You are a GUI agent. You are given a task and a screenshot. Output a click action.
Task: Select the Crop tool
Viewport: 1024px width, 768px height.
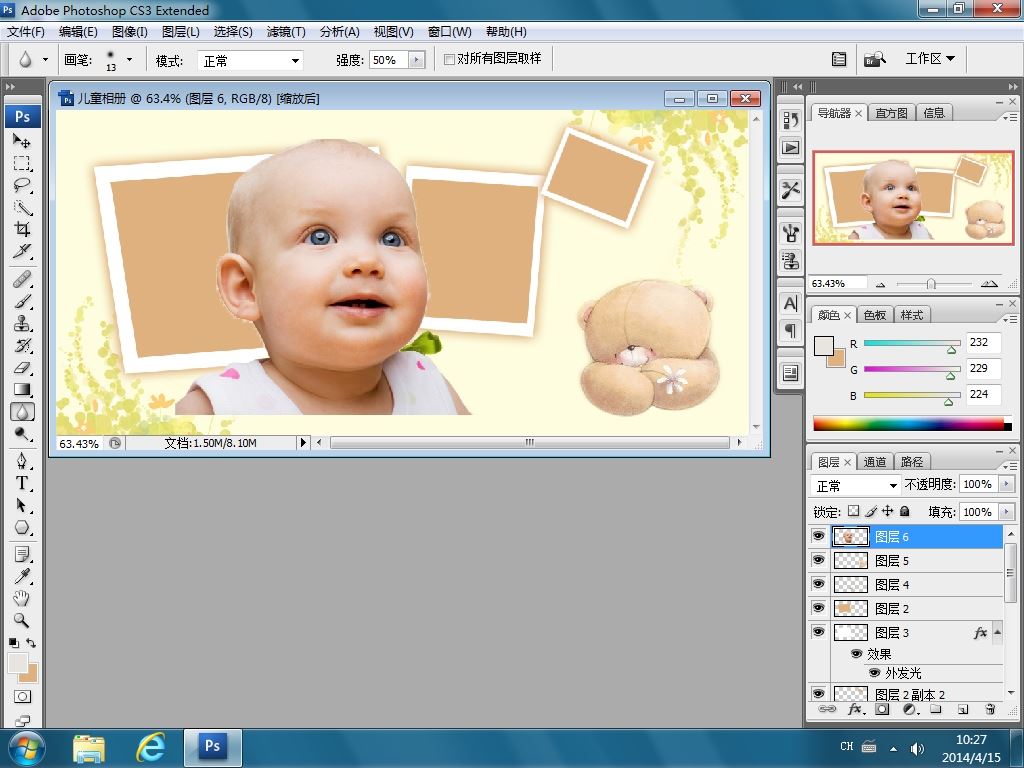pyautogui.click(x=22, y=229)
